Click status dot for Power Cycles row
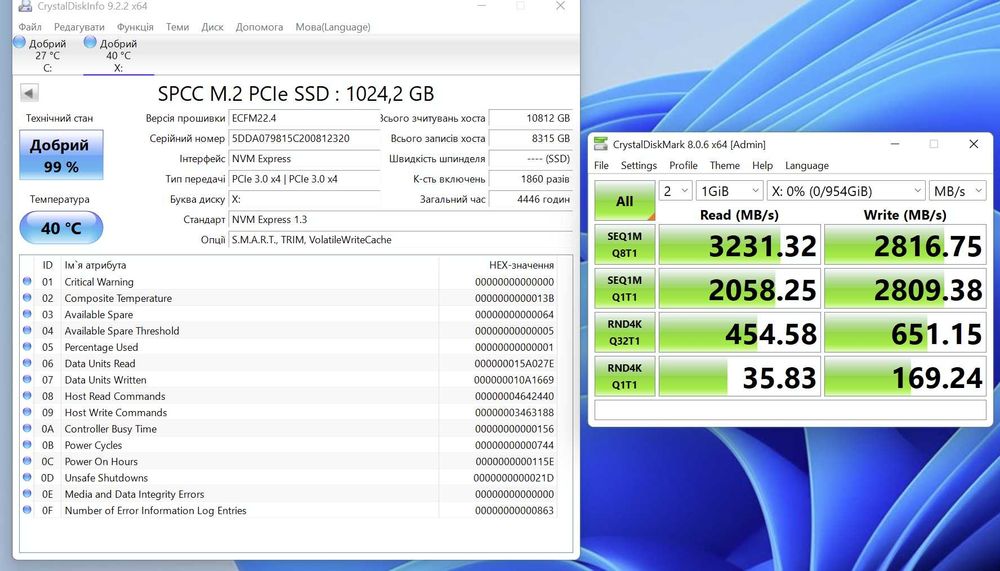 point(27,444)
